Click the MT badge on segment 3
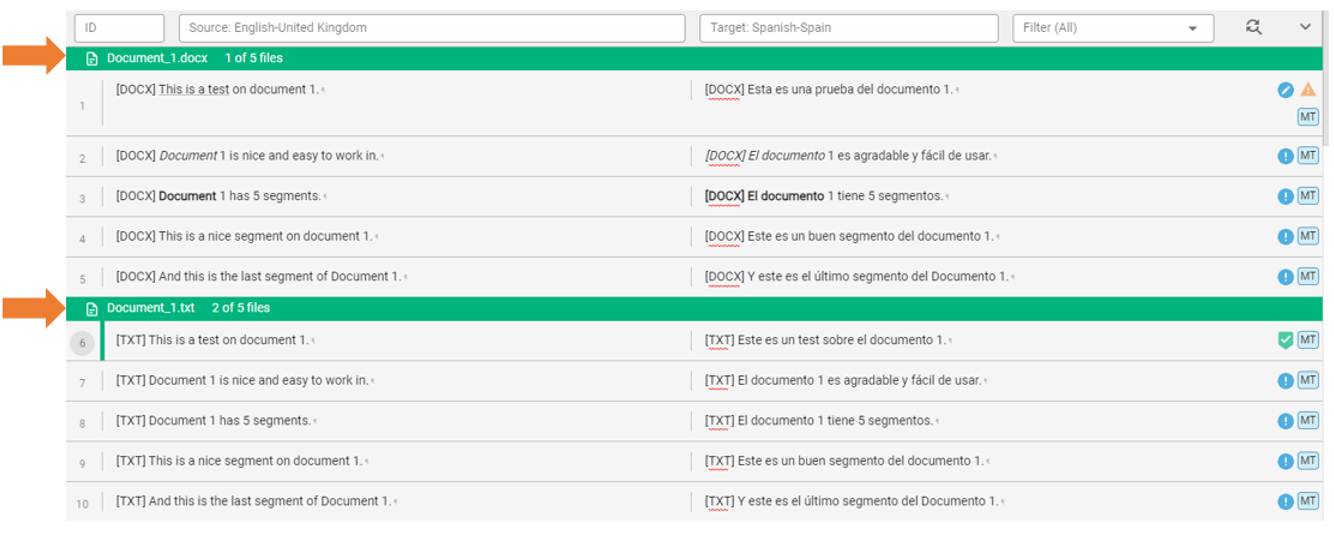The width and height of the screenshot is (1334, 543). (x=1308, y=196)
